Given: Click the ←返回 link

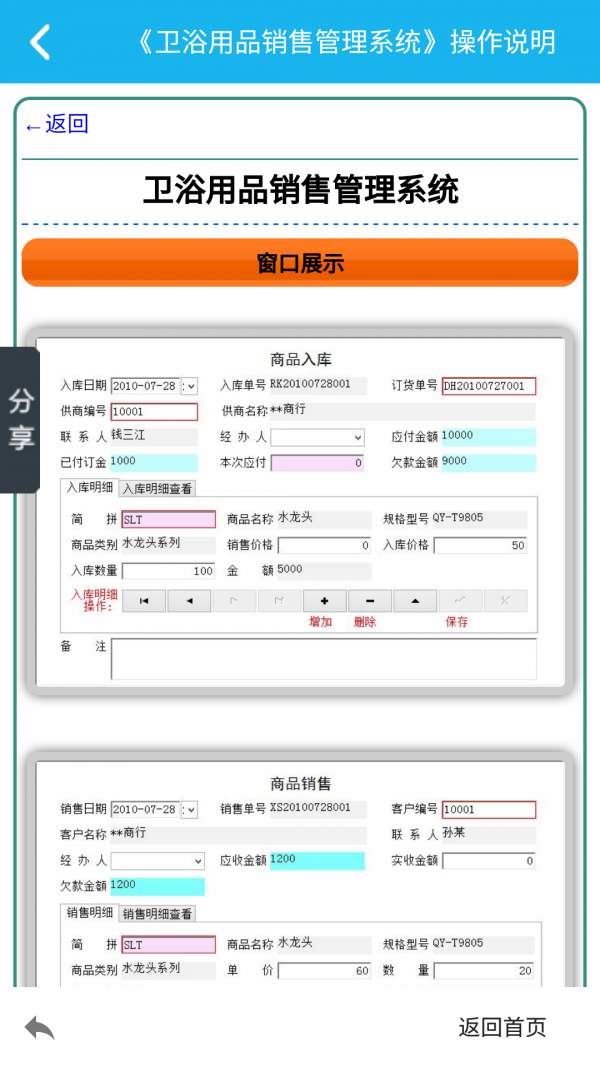Looking at the screenshot, I should [x=57, y=124].
